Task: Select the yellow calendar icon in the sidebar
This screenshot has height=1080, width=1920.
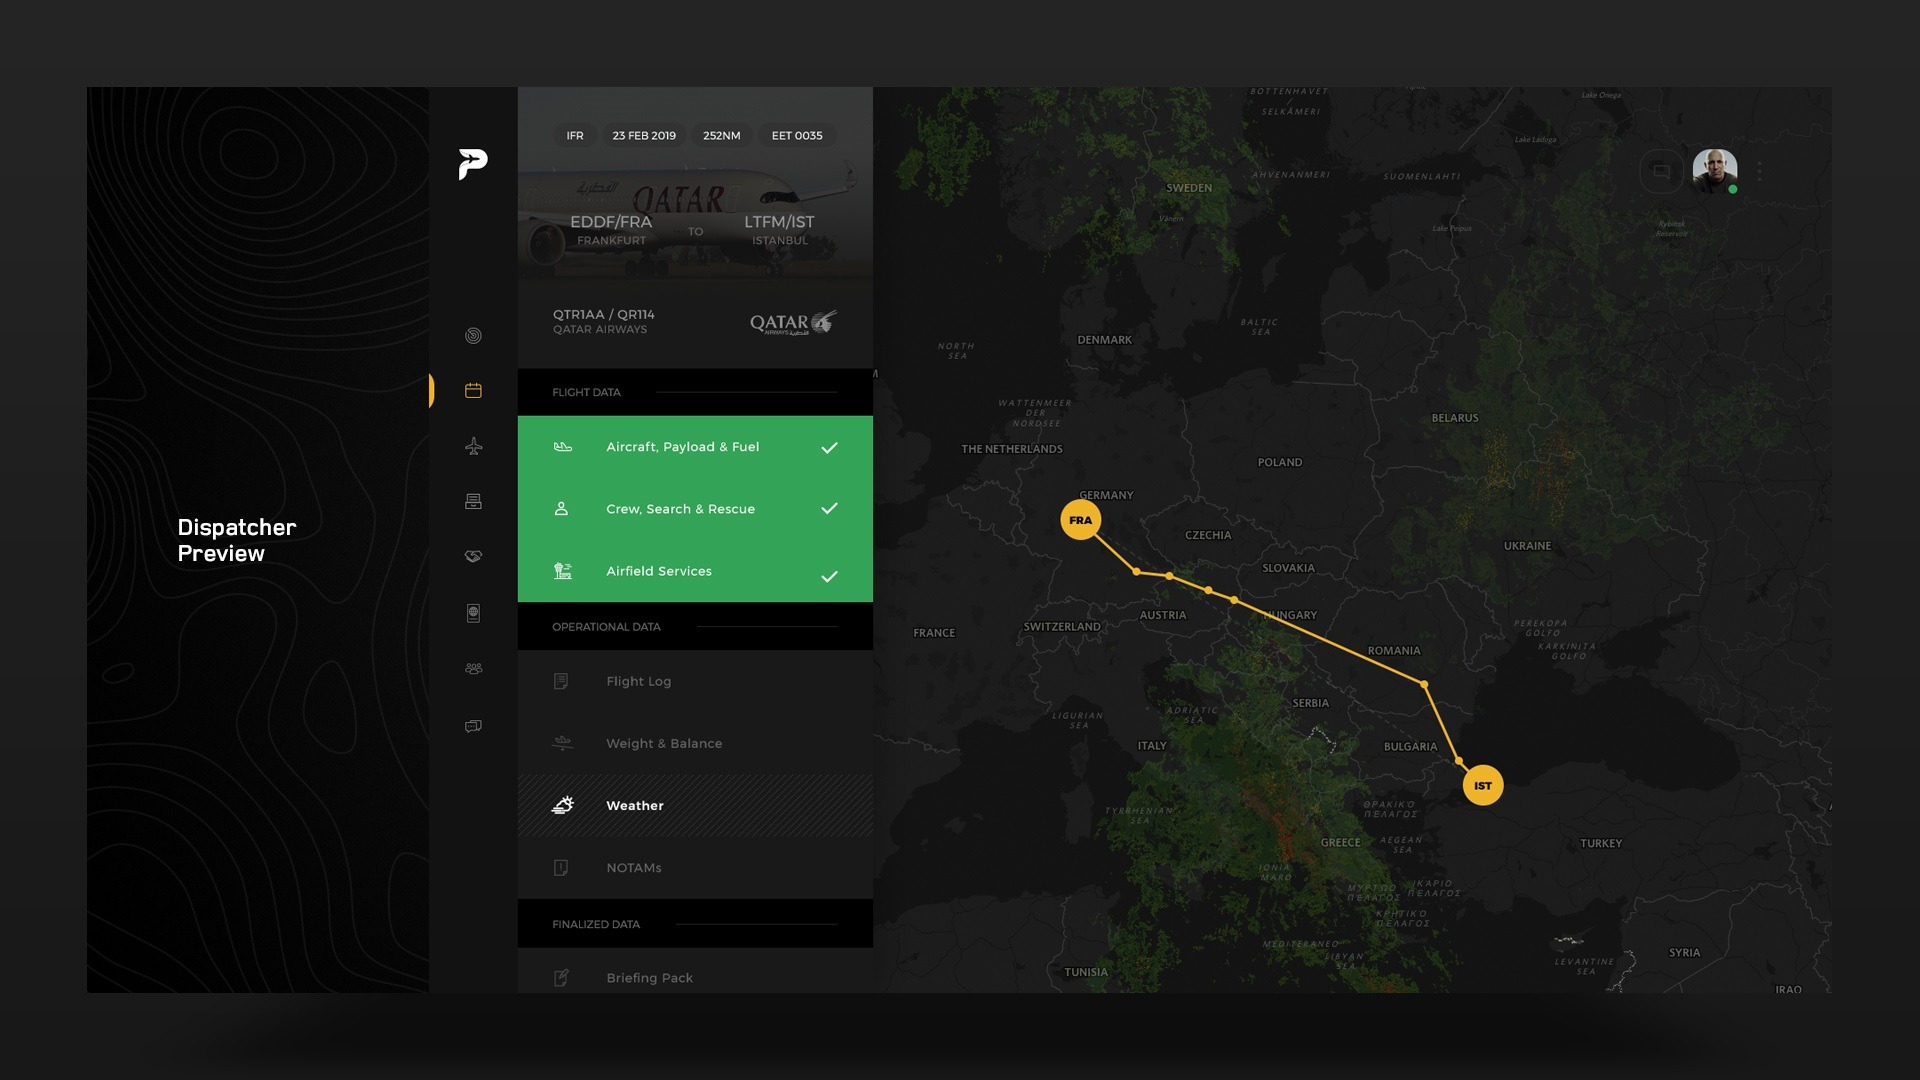Action: click(x=473, y=390)
